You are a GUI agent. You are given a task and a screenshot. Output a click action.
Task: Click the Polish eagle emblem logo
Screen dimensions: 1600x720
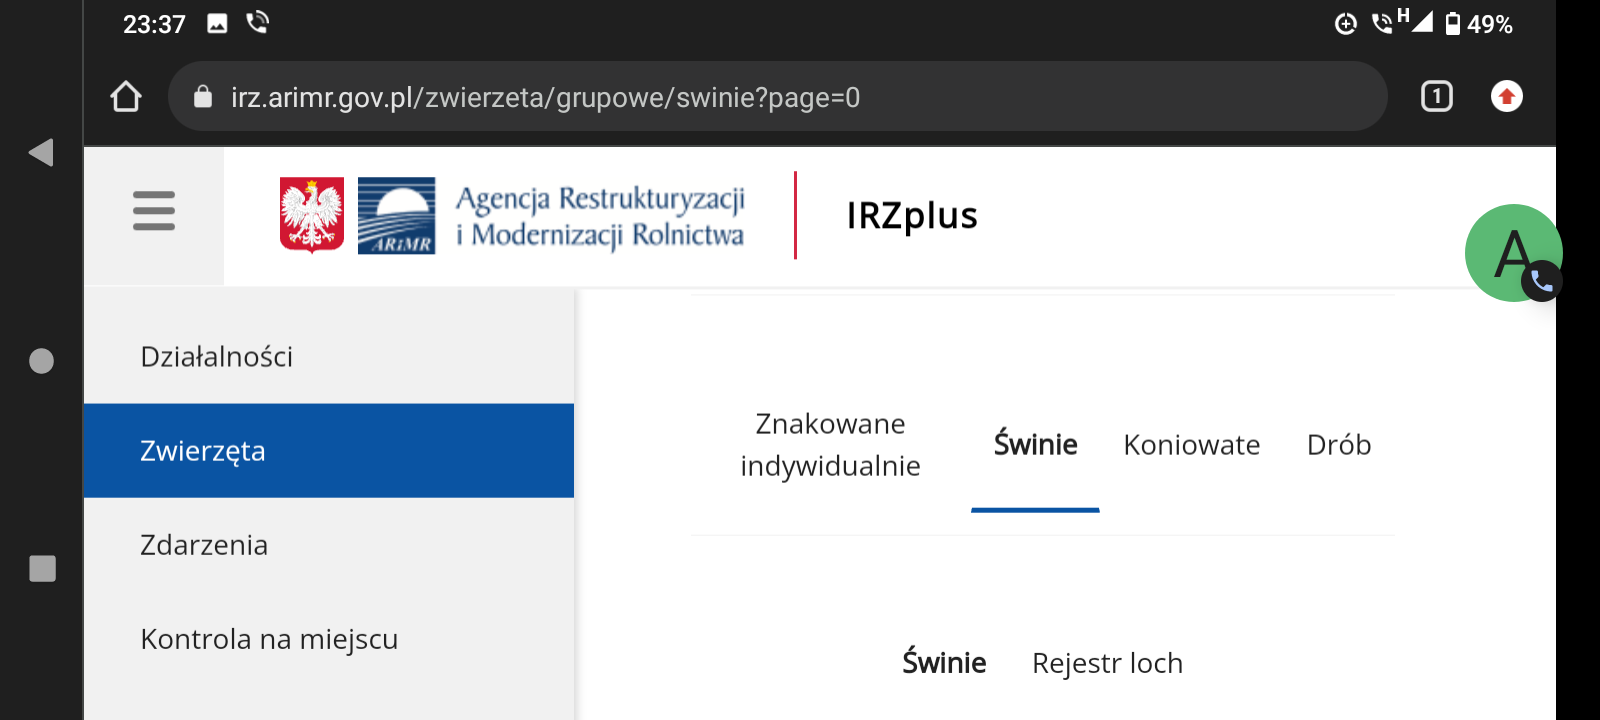pos(312,215)
